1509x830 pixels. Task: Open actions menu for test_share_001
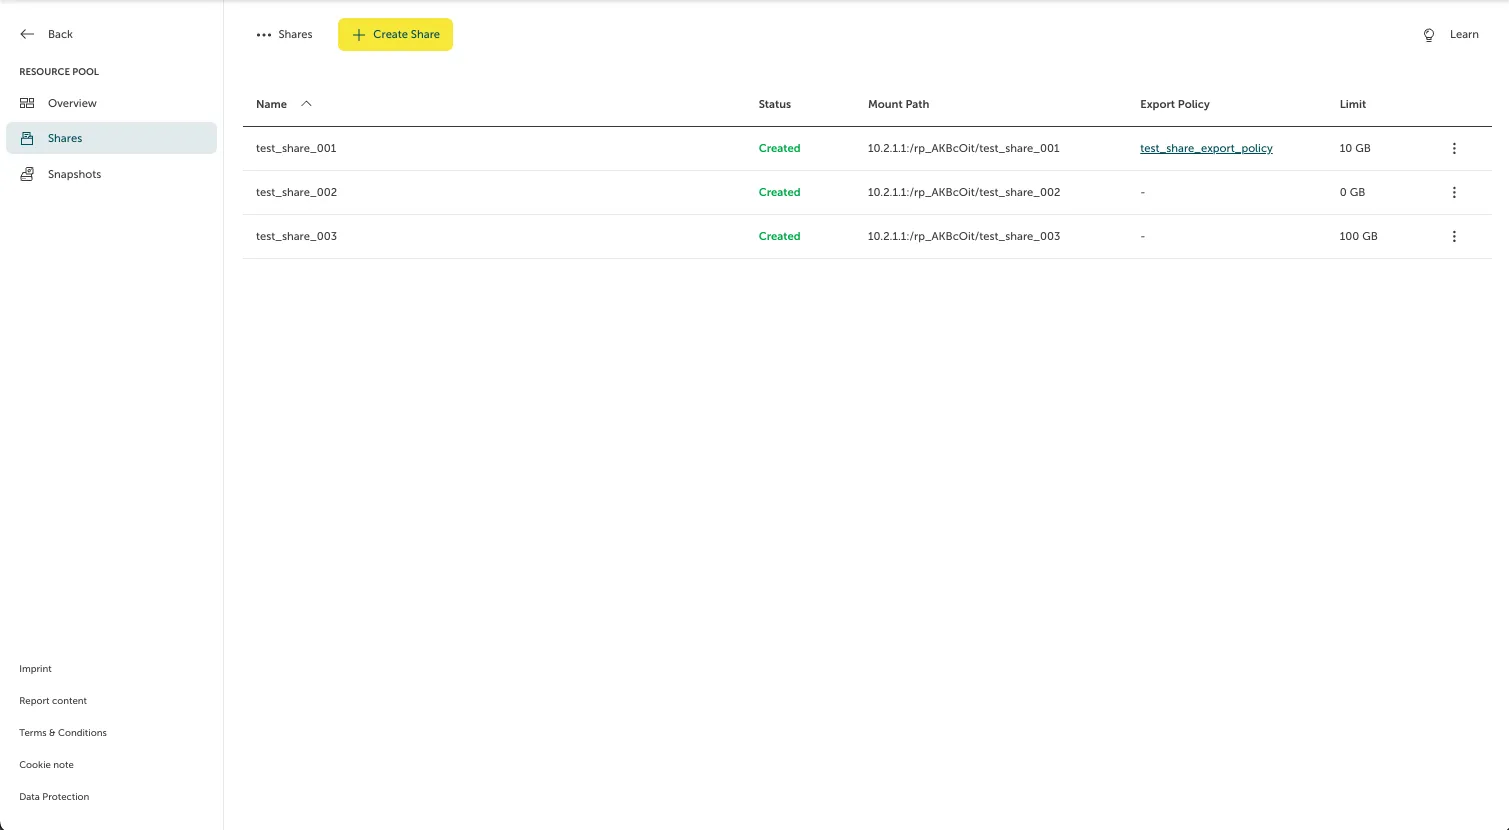coord(1454,148)
